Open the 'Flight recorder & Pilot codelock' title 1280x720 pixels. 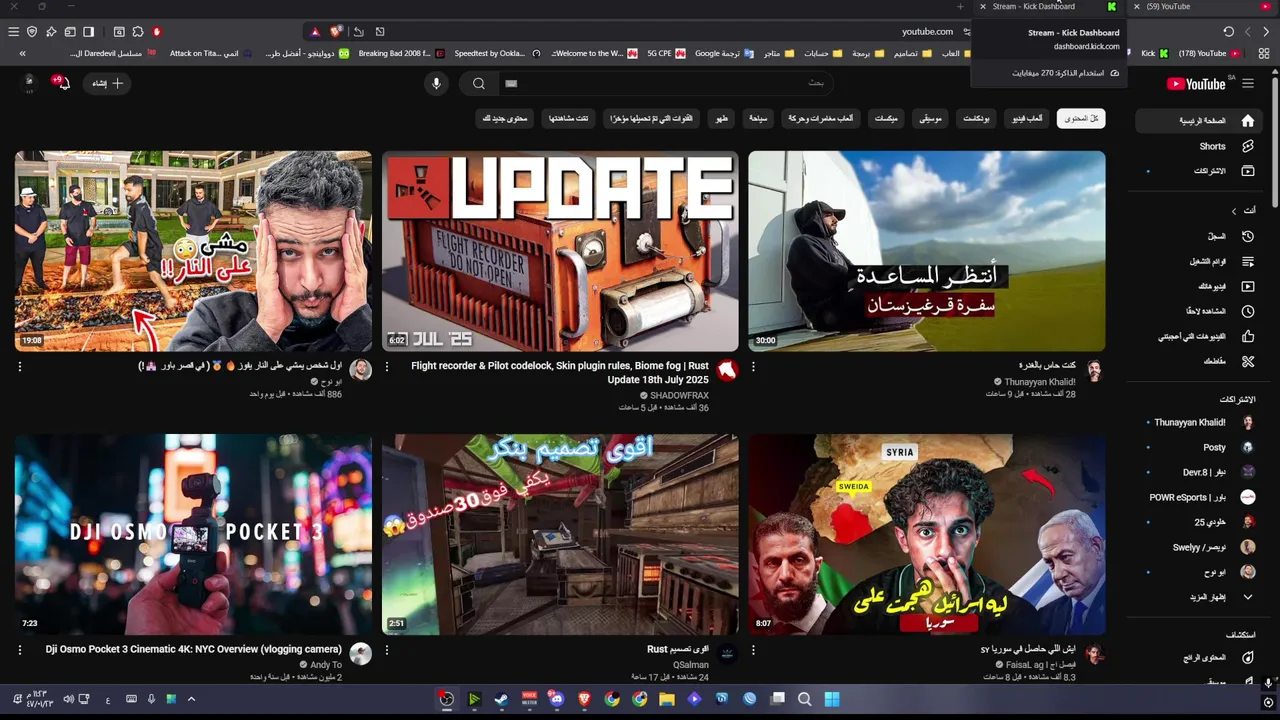(x=560, y=373)
